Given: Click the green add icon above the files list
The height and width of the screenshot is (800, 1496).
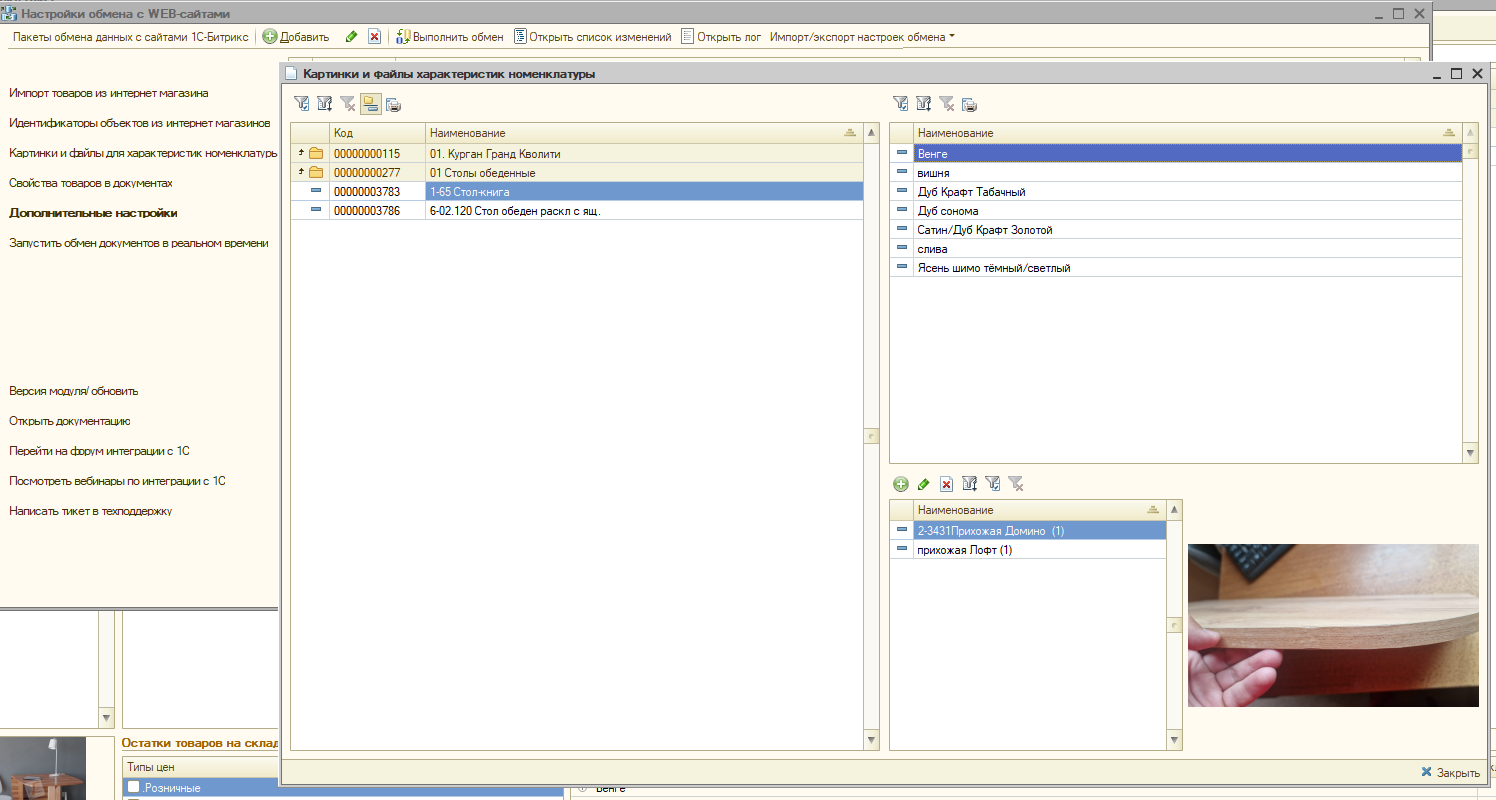Looking at the screenshot, I should click(x=901, y=484).
